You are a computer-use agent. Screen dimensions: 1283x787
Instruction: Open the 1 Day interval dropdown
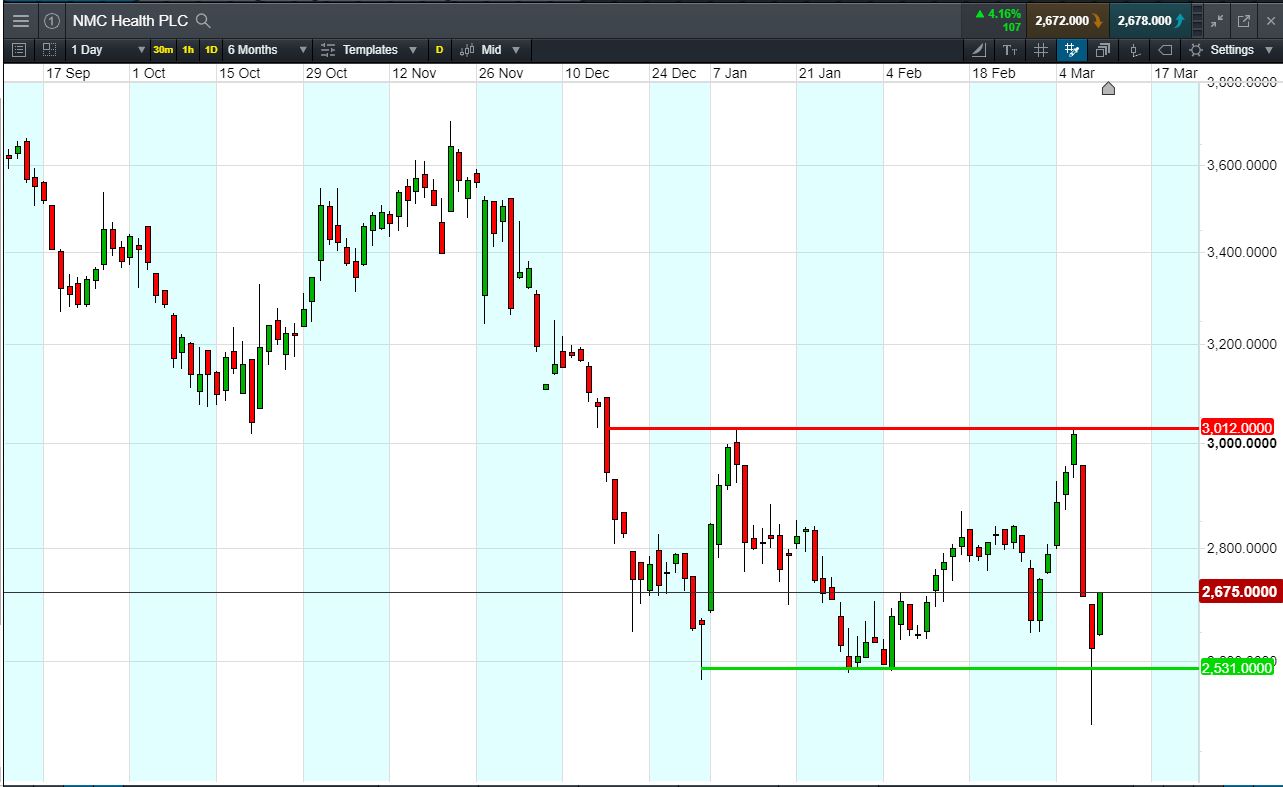(x=107, y=50)
